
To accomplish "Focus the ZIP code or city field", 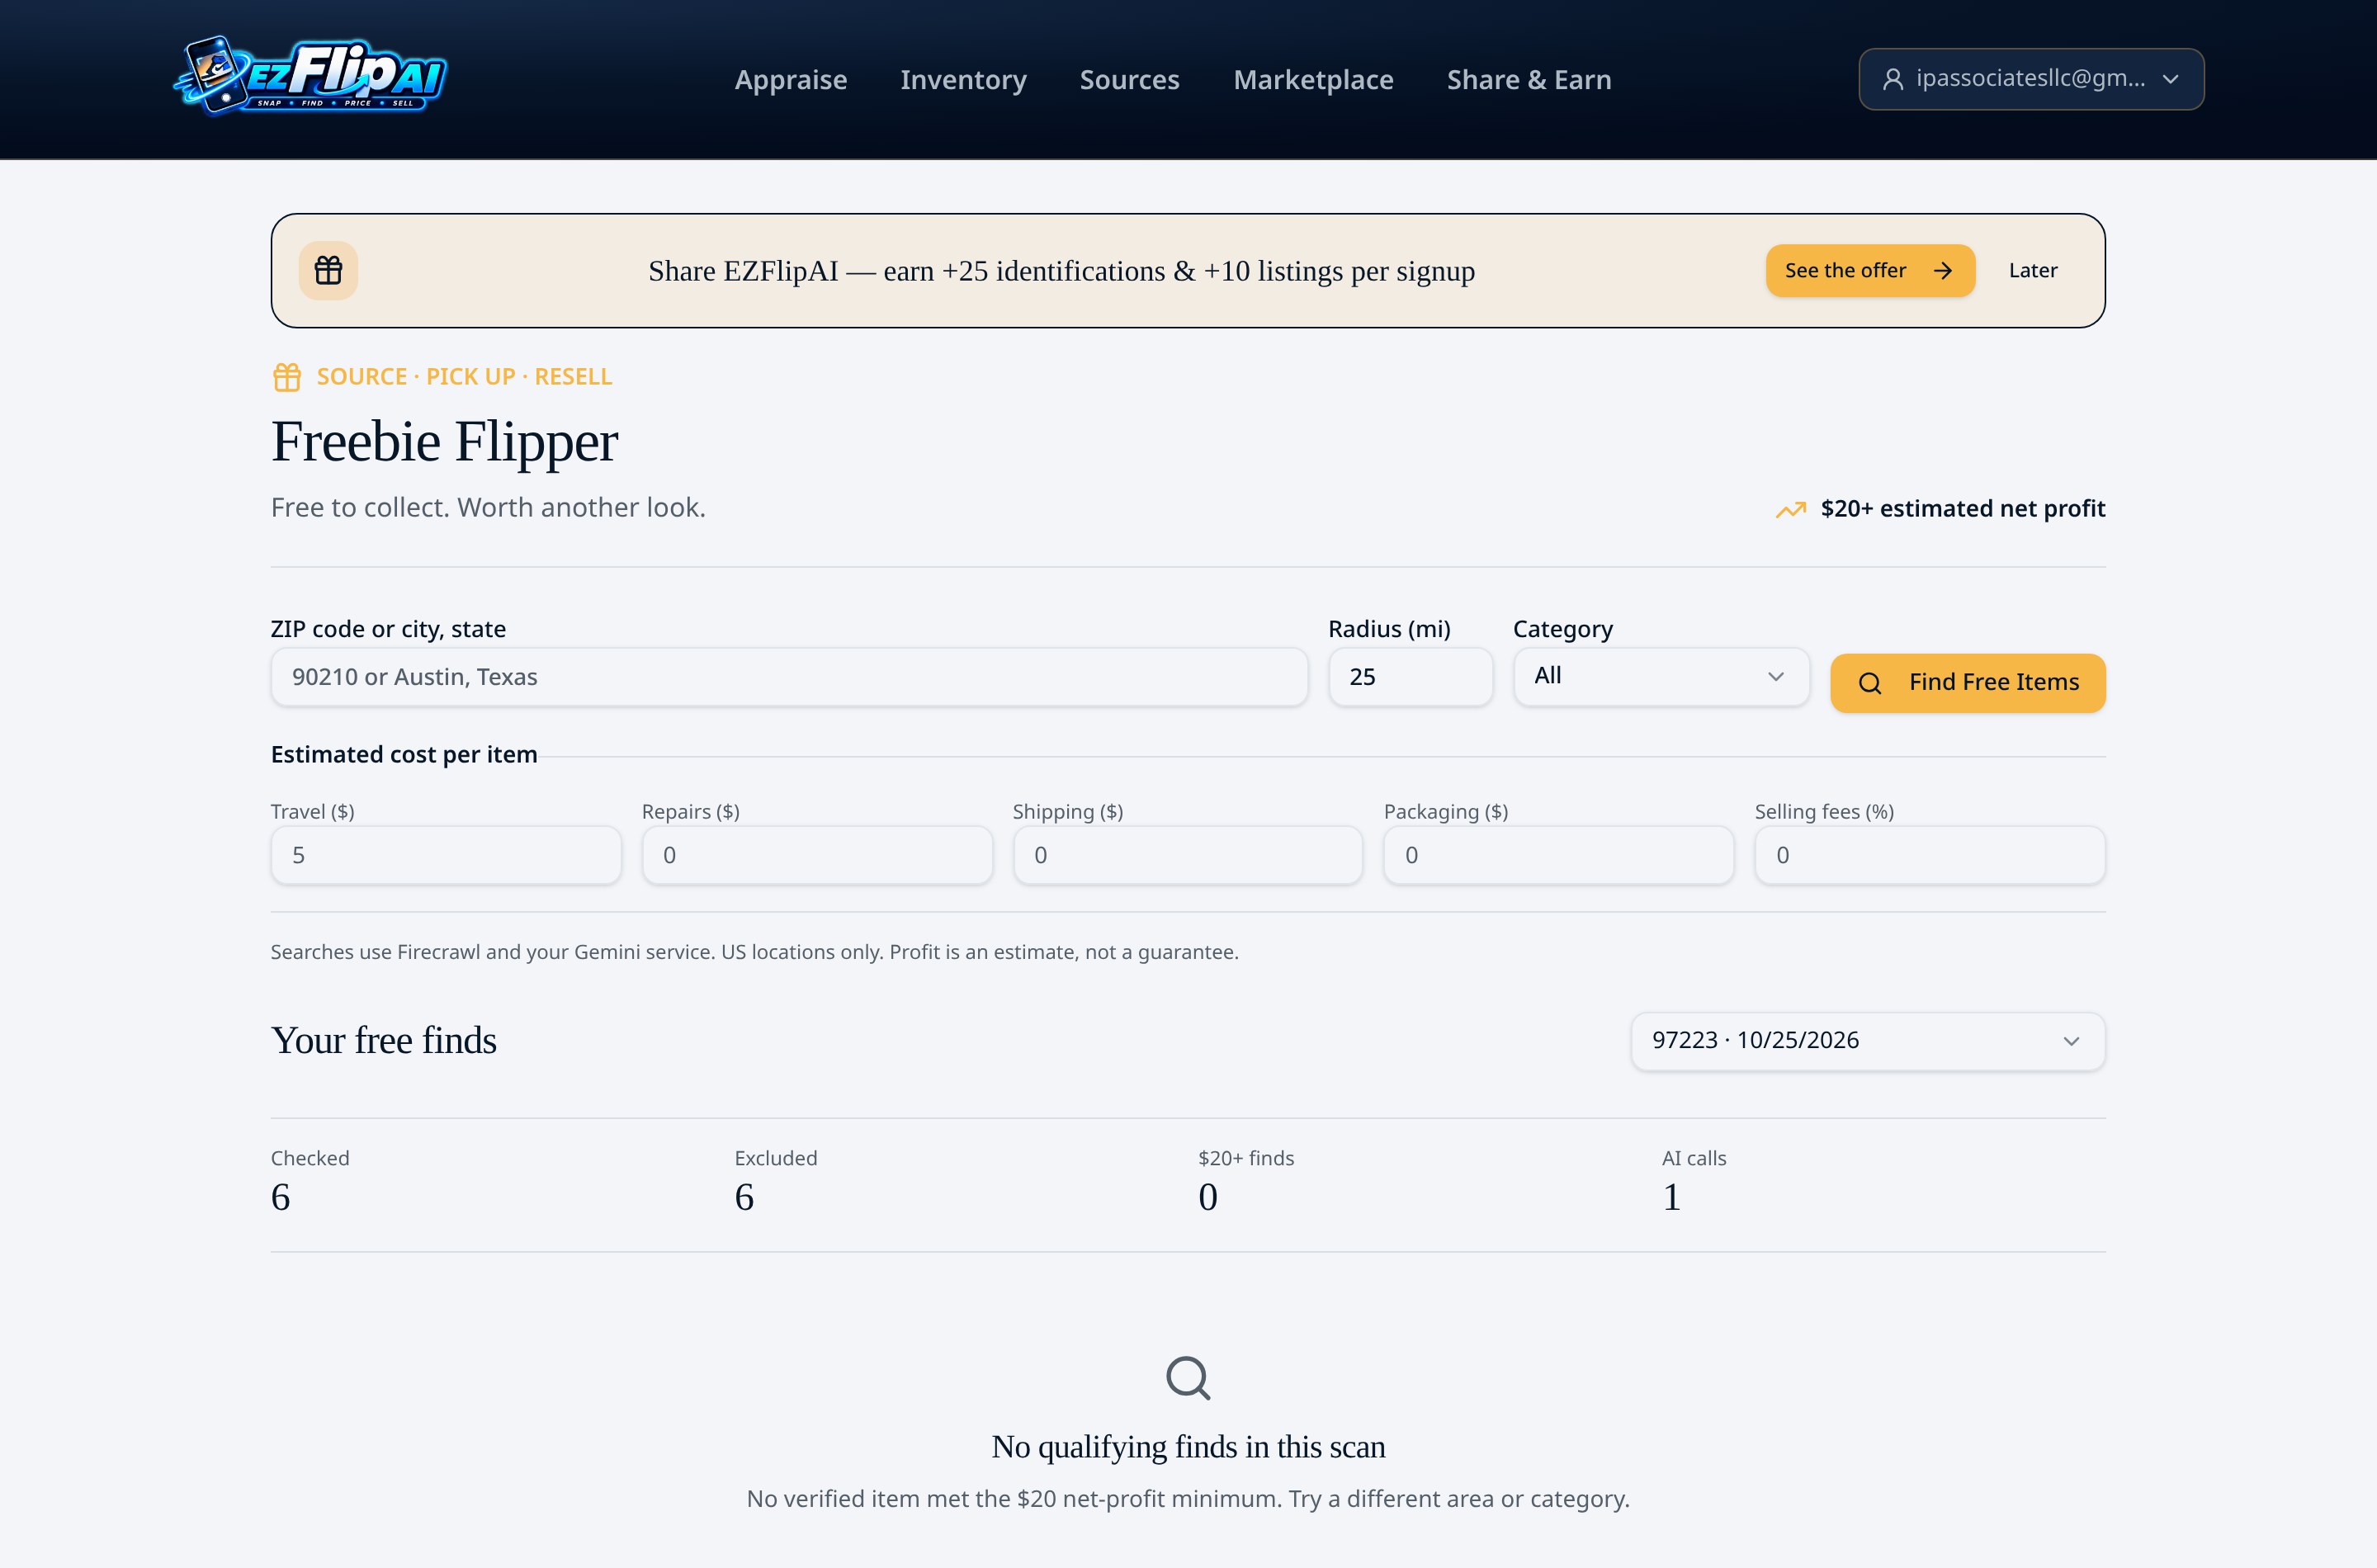I will pos(789,677).
